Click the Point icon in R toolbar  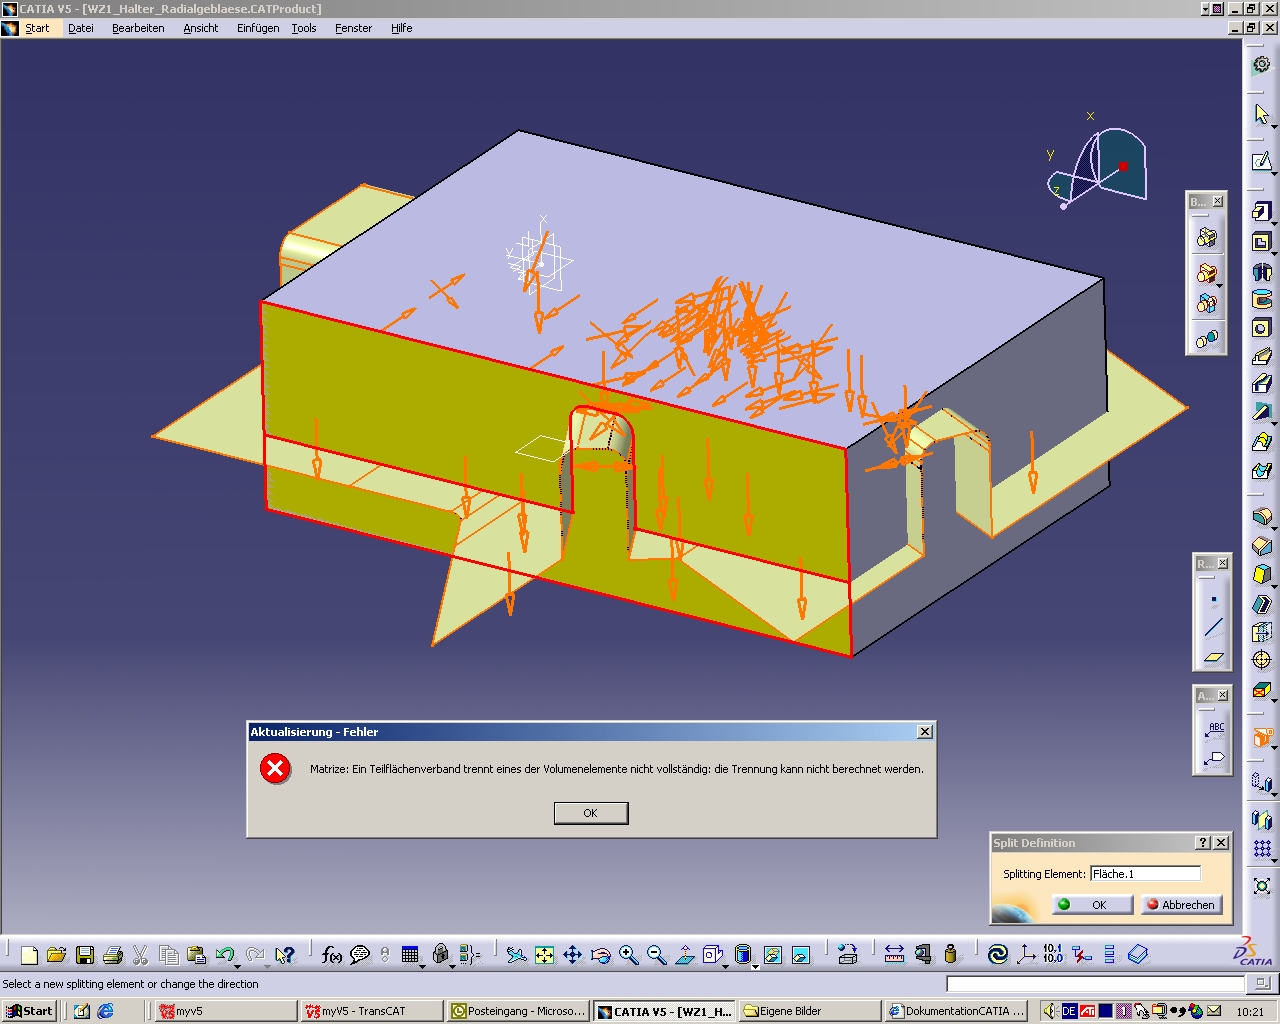click(1213, 600)
